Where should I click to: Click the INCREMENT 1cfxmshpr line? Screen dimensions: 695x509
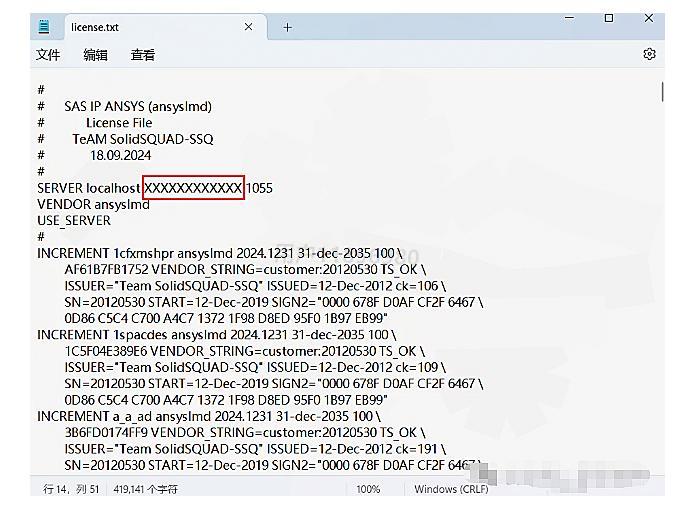[220, 253]
